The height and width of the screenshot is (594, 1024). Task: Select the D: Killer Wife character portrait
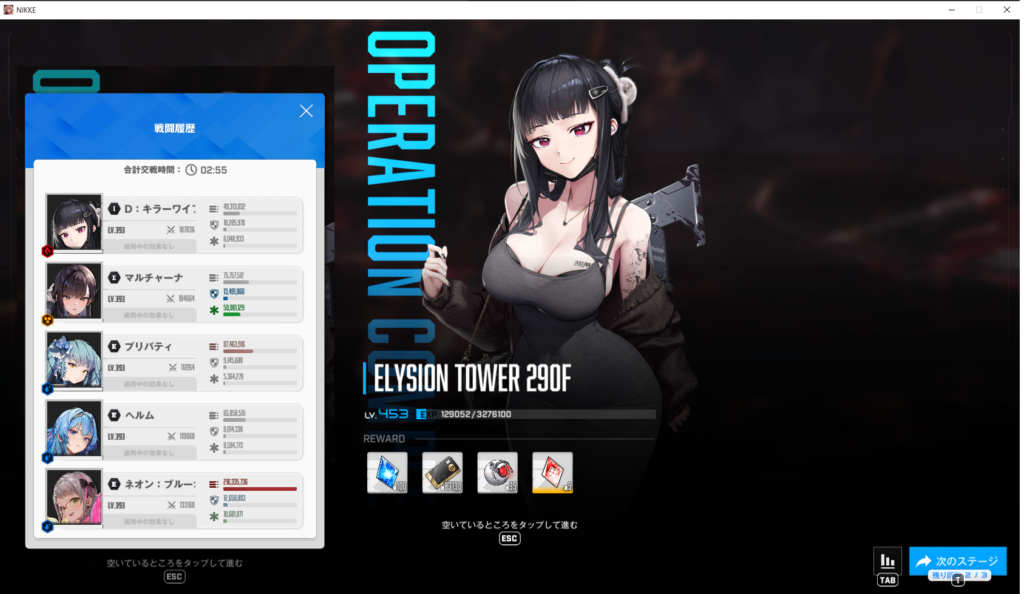tap(74, 222)
